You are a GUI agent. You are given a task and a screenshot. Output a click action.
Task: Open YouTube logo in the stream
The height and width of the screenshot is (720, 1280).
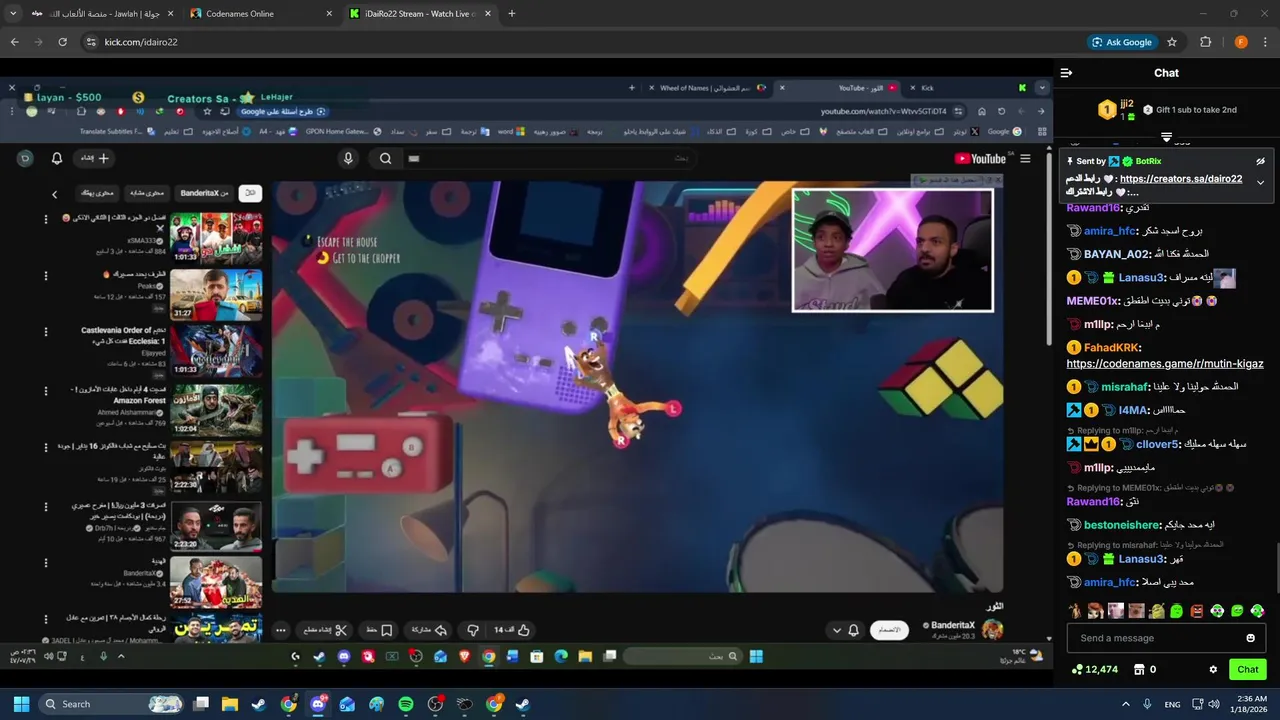(x=981, y=159)
